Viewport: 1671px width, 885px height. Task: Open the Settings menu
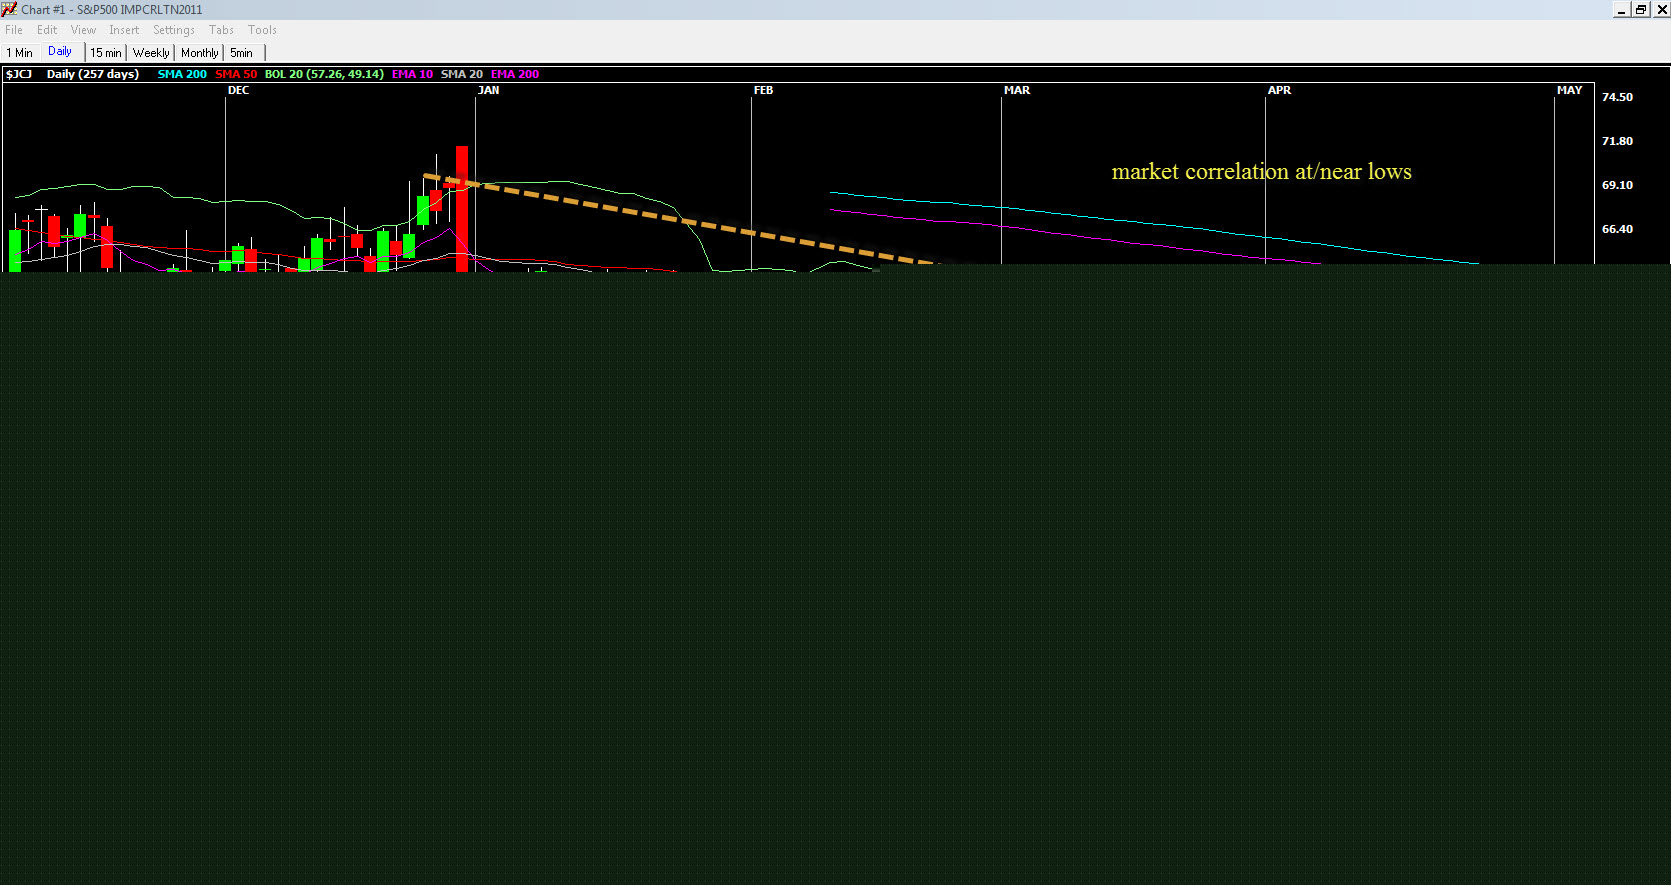tap(173, 30)
